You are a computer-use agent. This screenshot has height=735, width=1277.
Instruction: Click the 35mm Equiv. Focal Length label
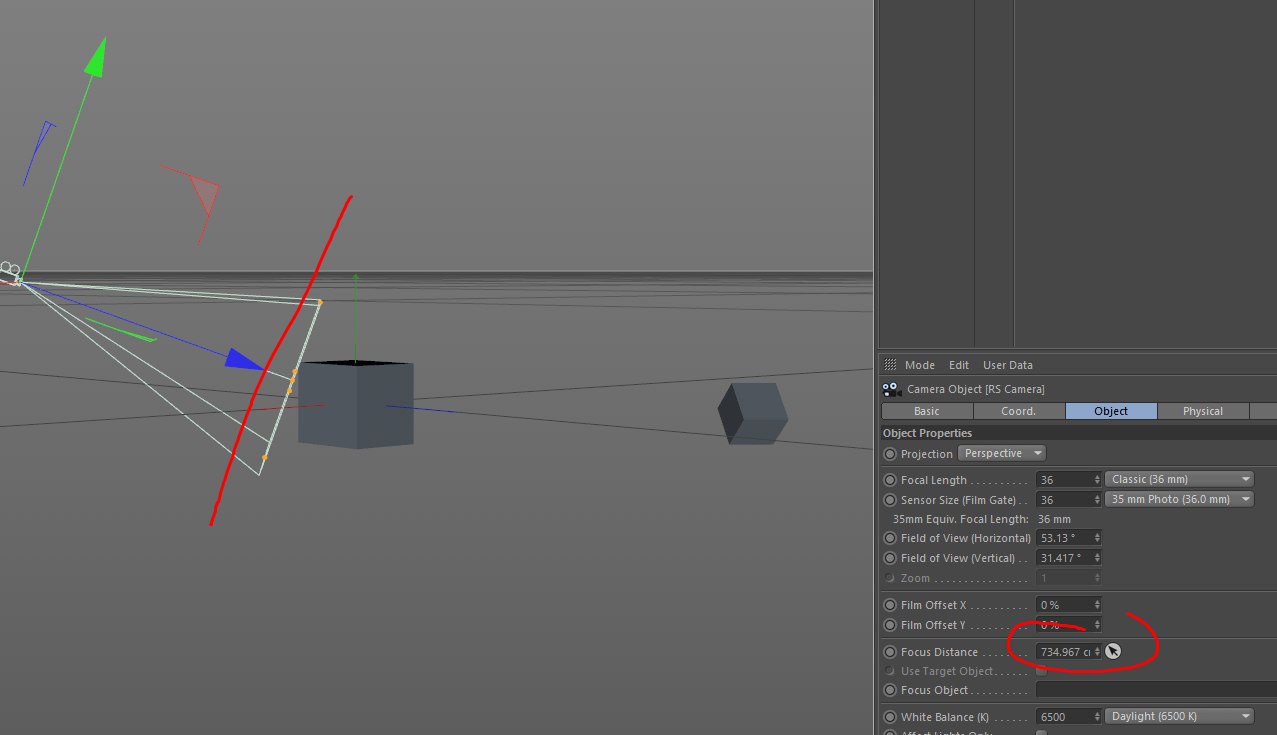(x=960, y=519)
